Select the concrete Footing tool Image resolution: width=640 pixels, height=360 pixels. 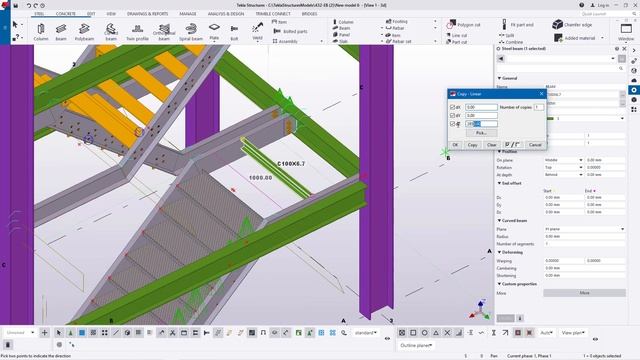pos(397,21)
